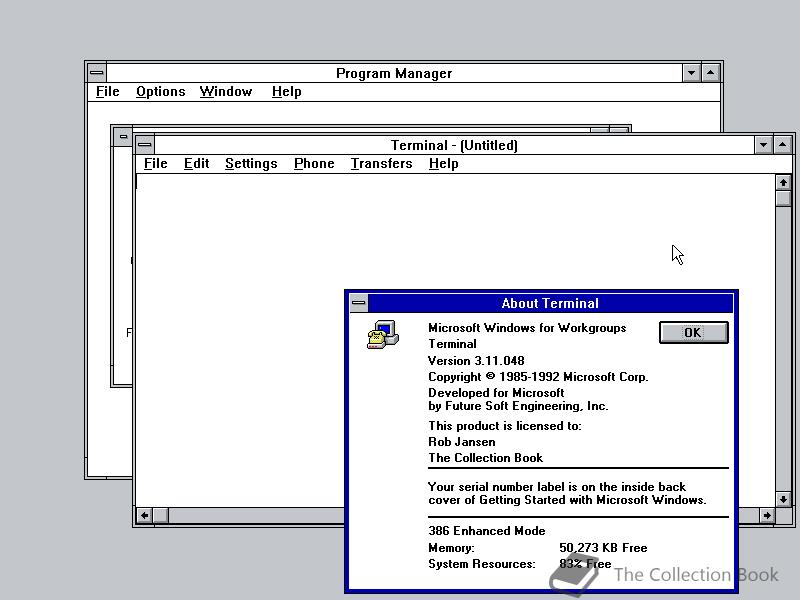Open Terminal File menu
The width and height of the screenshot is (800, 600).
[x=156, y=164]
